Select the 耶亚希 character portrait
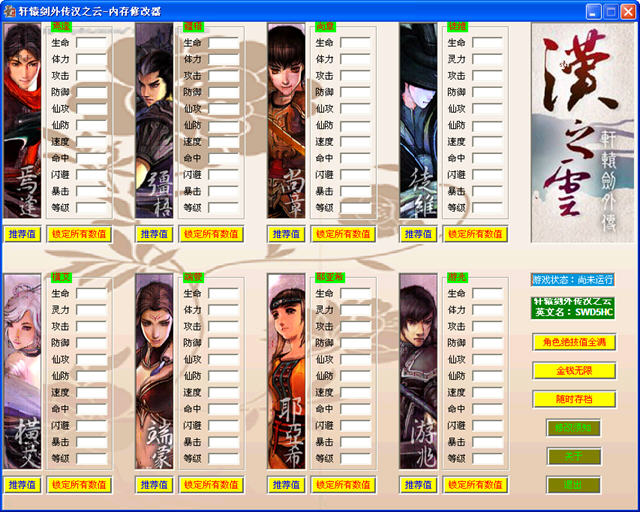The image size is (640, 512). click(286, 372)
